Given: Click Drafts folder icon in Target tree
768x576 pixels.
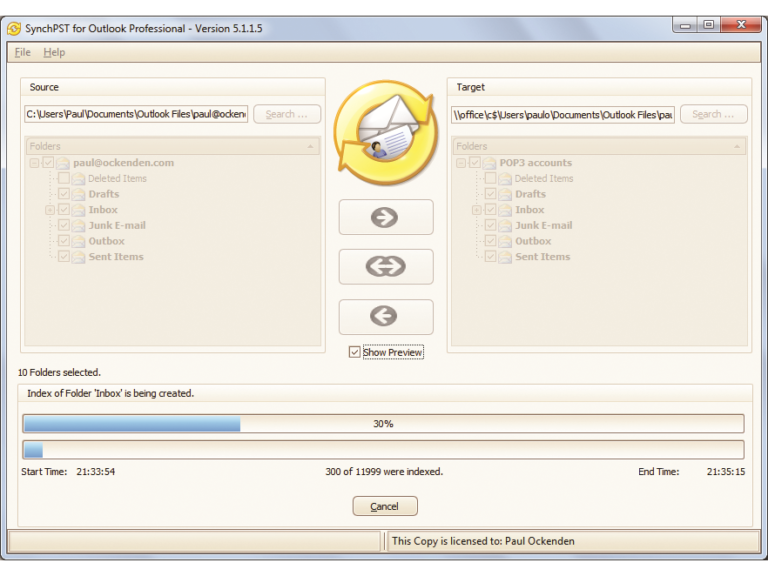Looking at the screenshot, I should coord(505,194).
